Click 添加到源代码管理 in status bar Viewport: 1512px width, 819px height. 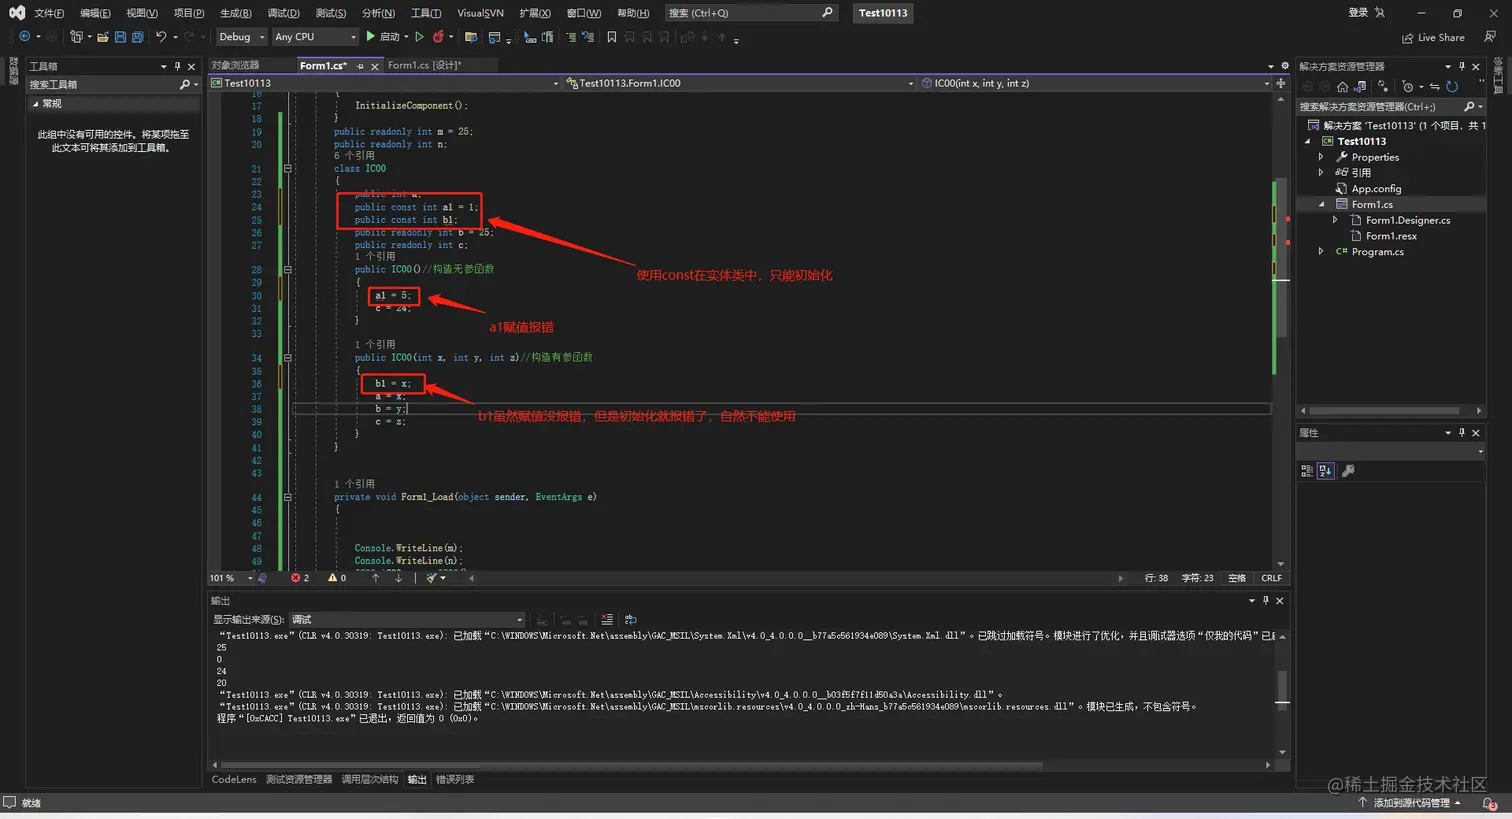pyautogui.click(x=1411, y=803)
